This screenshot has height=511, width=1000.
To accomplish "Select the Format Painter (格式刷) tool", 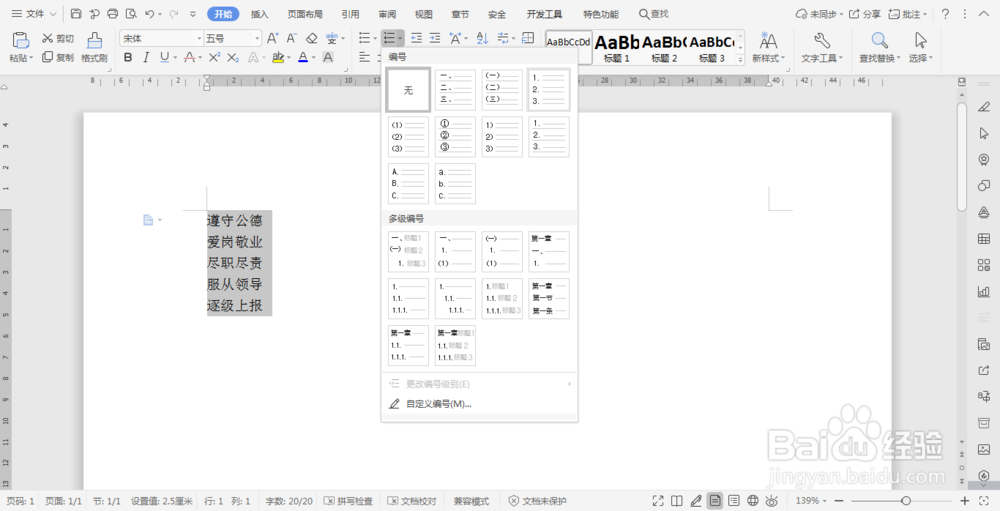I will pyautogui.click(x=94, y=47).
